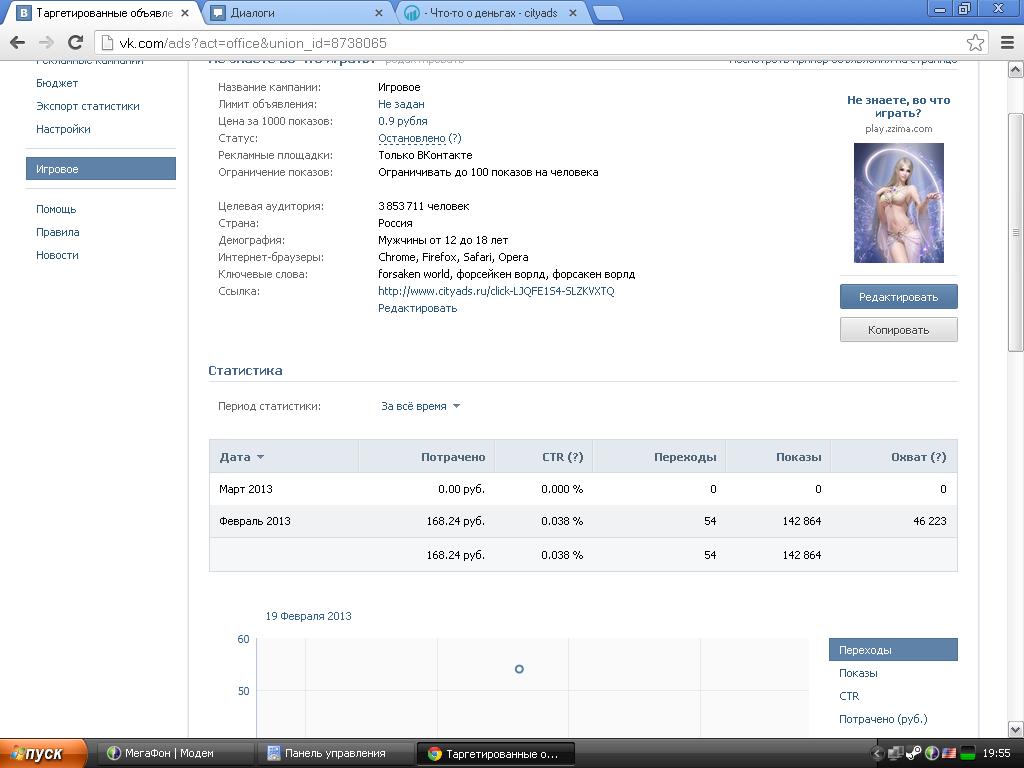The image size is (1024, 768).
Task: Click the address bar URL field
Action: (530, 43)
